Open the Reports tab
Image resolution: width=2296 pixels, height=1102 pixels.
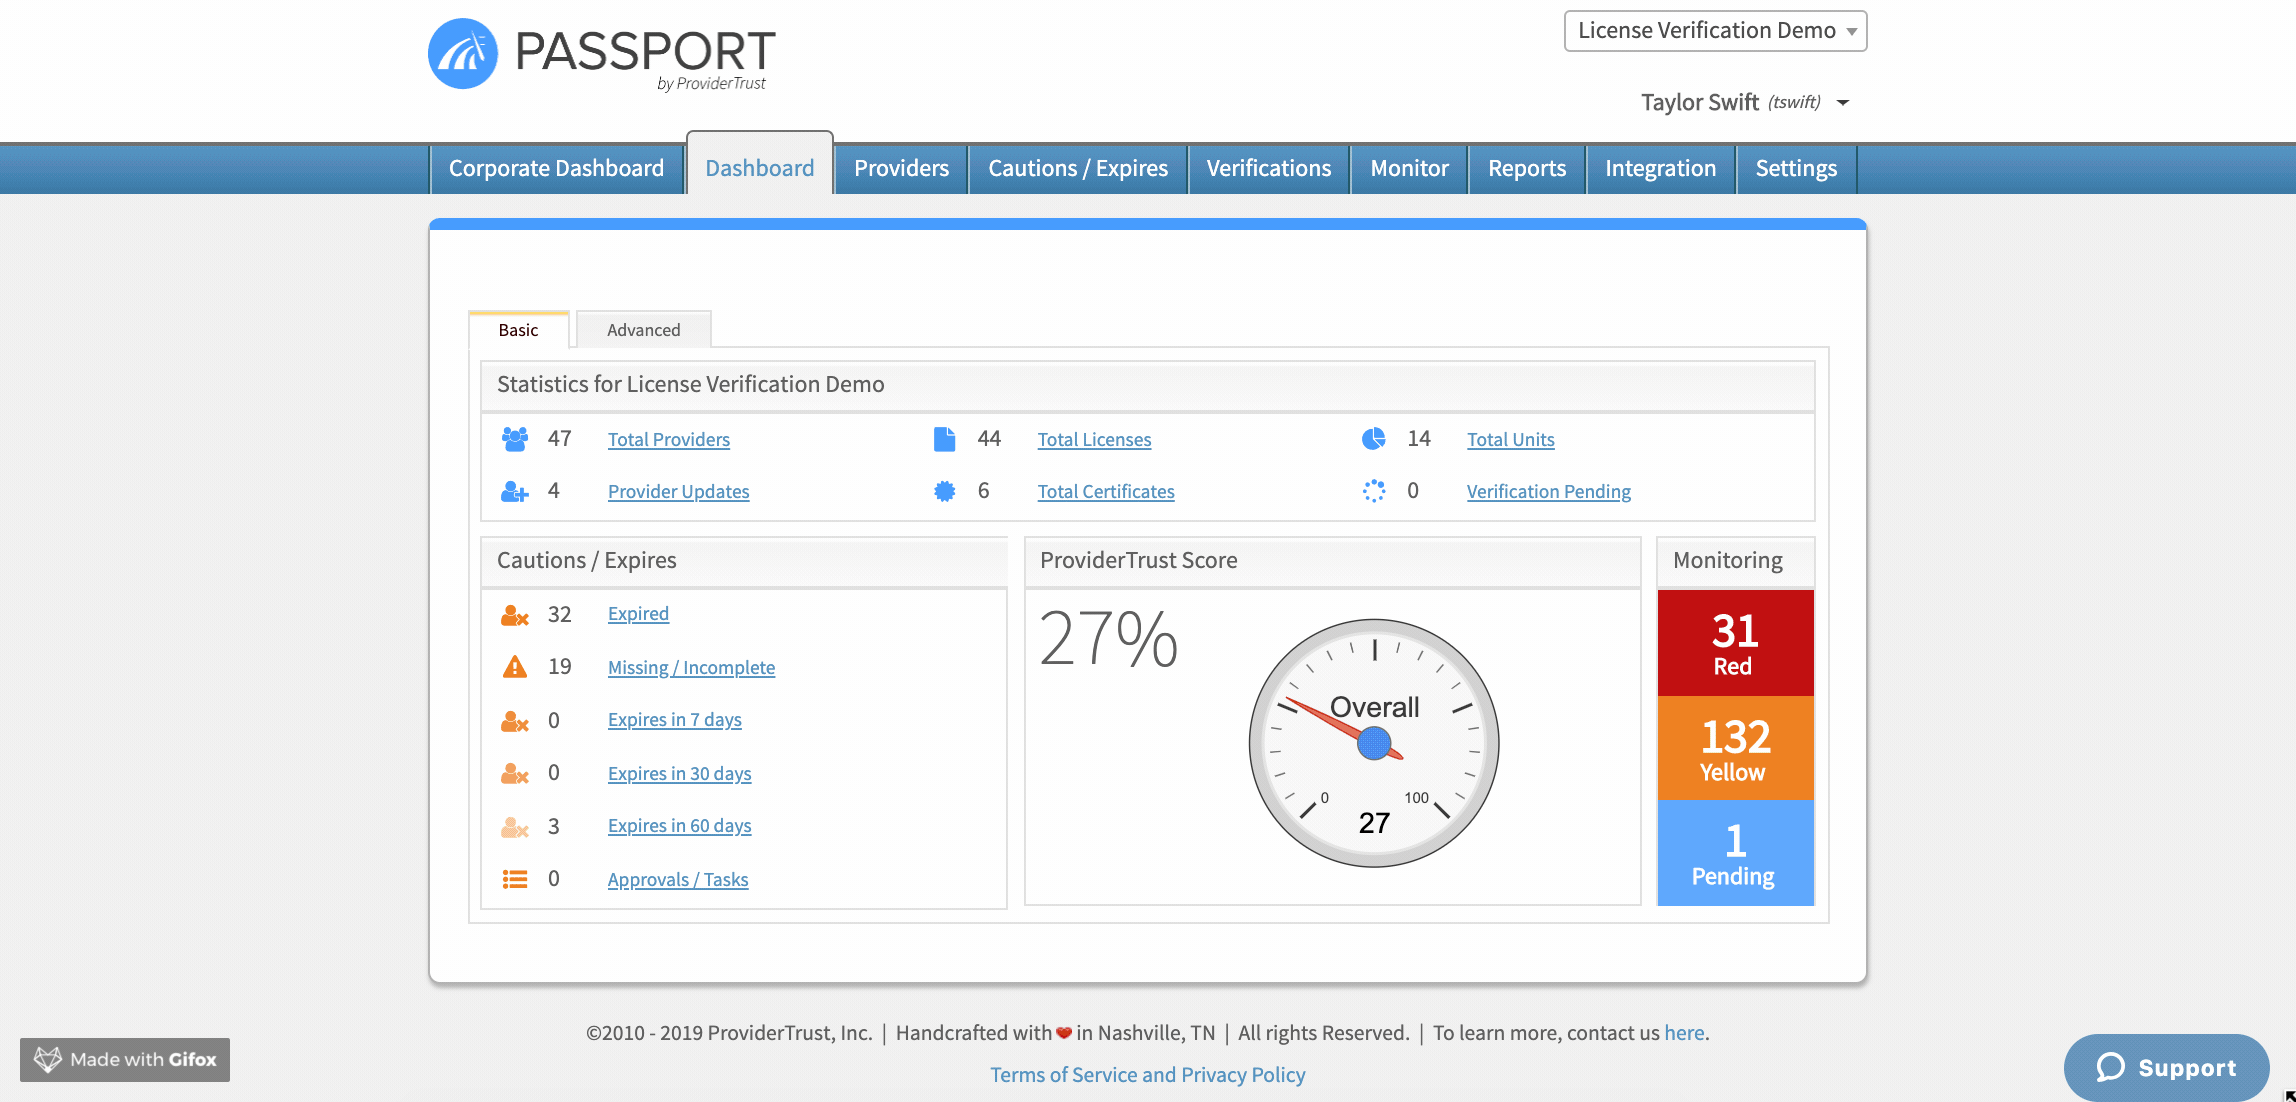1527,168
